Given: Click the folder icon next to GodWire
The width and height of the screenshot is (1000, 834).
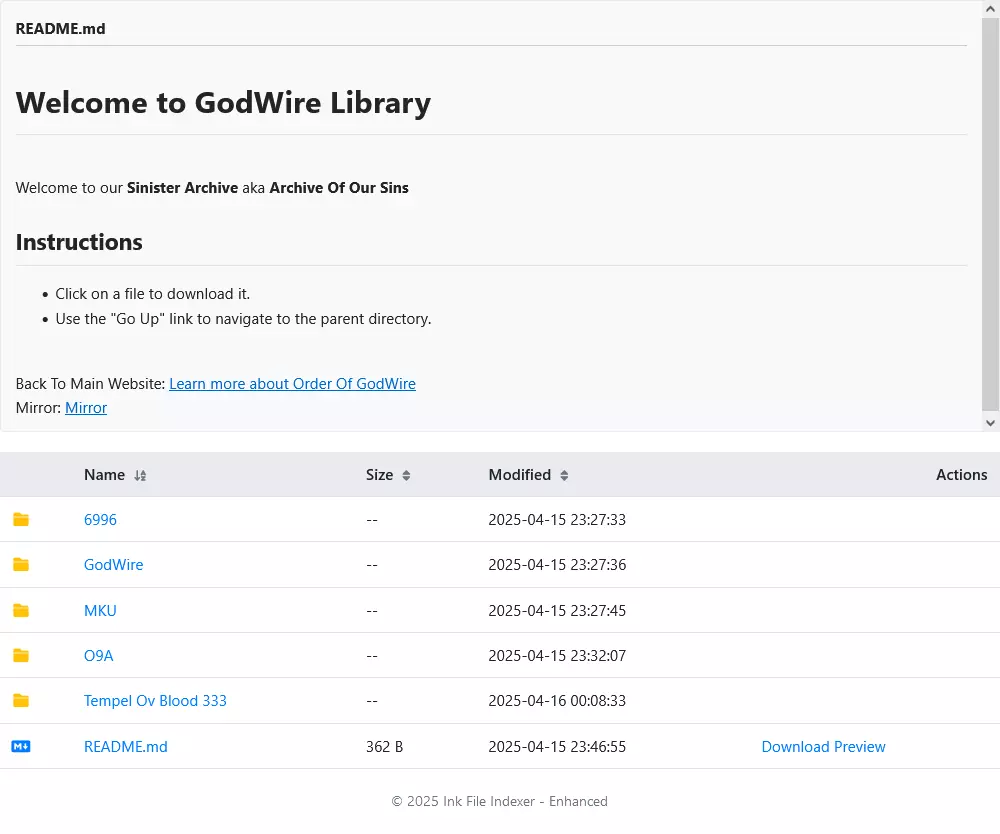Looking at the screenshot, I should pos(21,565).
